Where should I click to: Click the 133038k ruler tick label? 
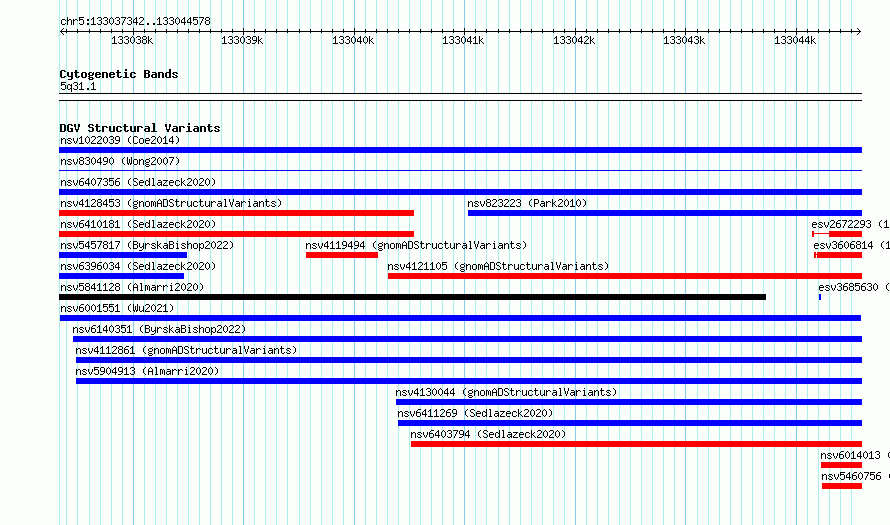132,40
